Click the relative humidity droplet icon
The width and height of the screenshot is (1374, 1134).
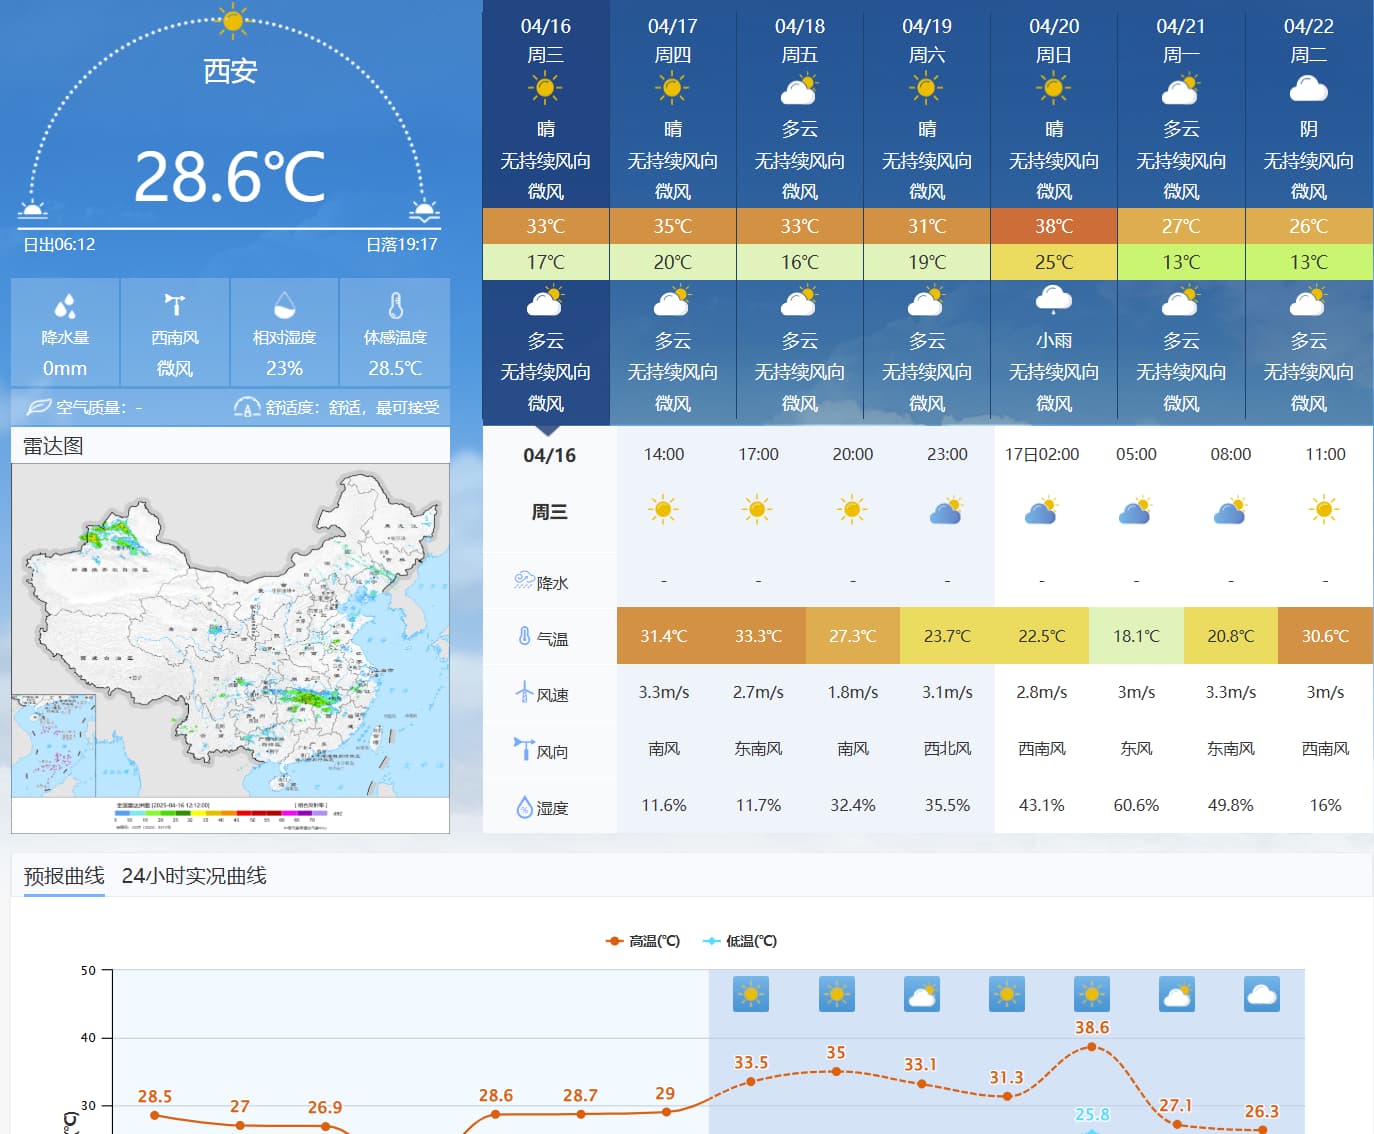(285, 305)
